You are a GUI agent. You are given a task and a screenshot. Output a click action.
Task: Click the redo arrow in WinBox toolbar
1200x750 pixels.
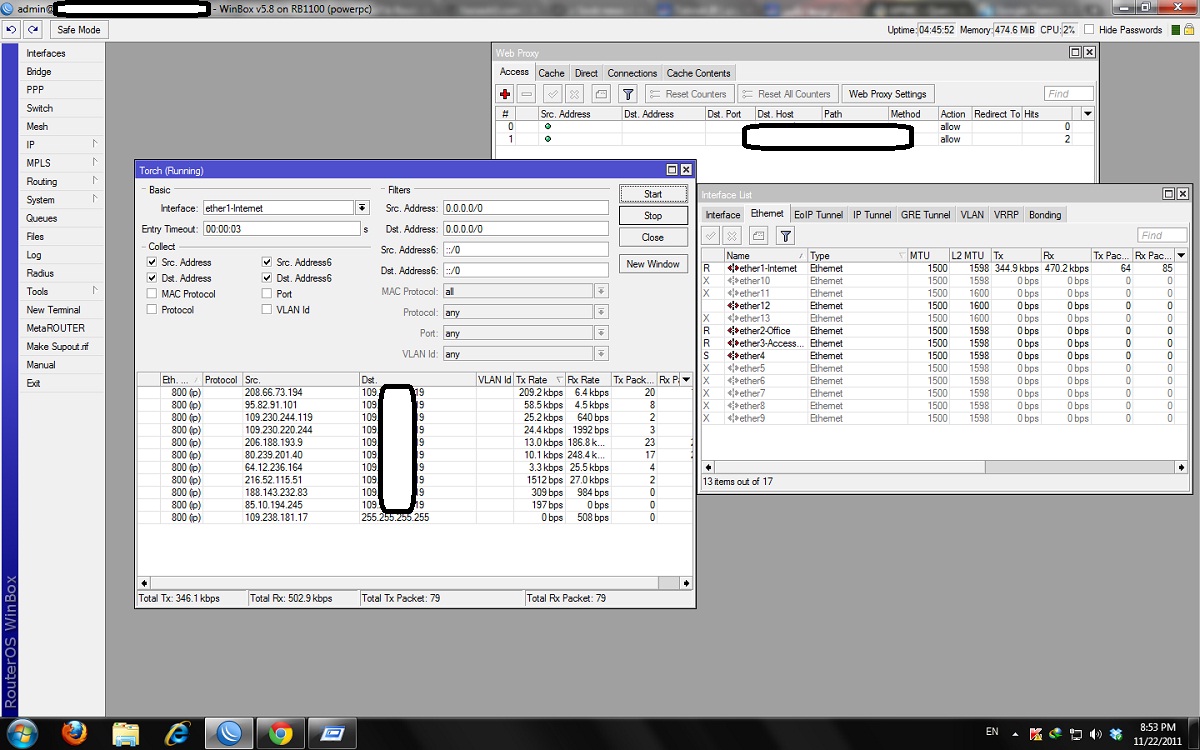pyautogui.click(x=33, y=30)
